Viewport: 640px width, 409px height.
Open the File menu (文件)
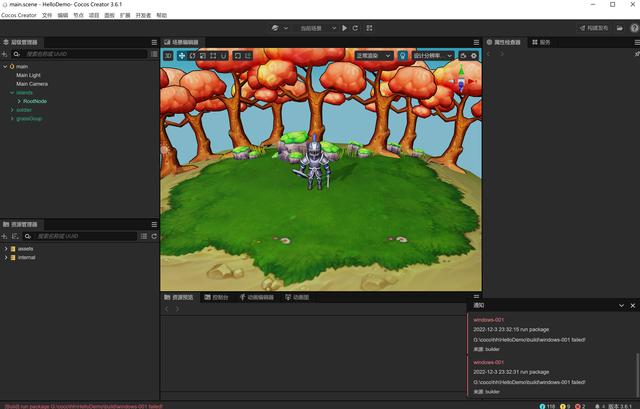[47, 15]
